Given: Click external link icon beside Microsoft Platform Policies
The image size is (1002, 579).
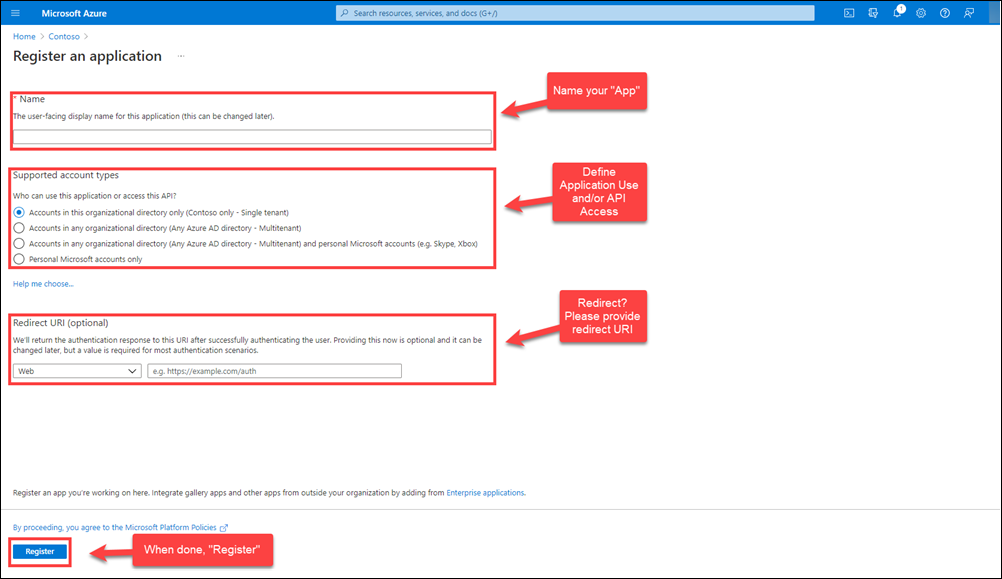Looking at the screenshot, I should (x=225, y=527).
